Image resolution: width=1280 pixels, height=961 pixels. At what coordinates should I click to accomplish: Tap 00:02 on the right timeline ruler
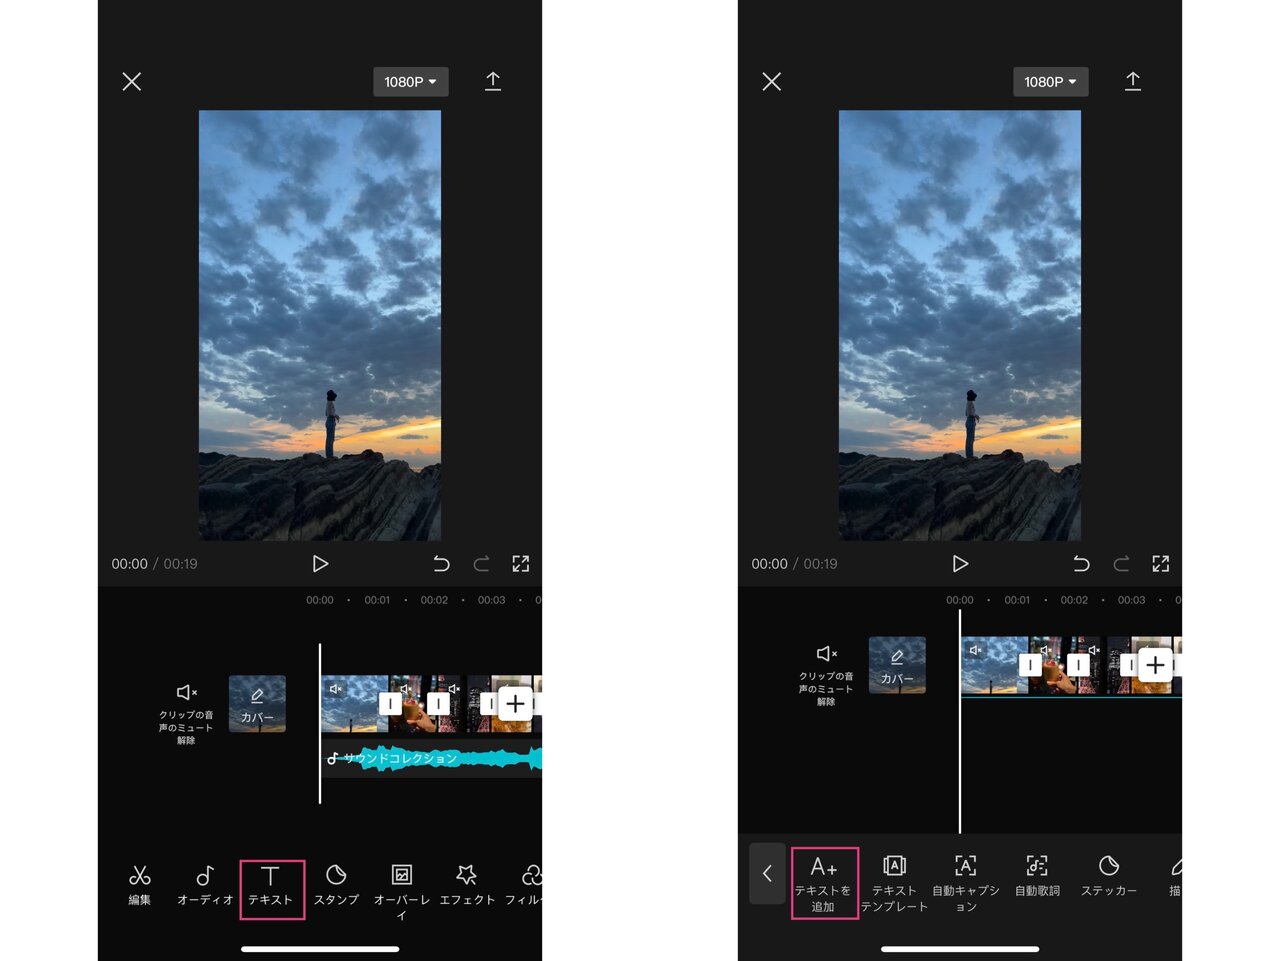point(1074,600)
